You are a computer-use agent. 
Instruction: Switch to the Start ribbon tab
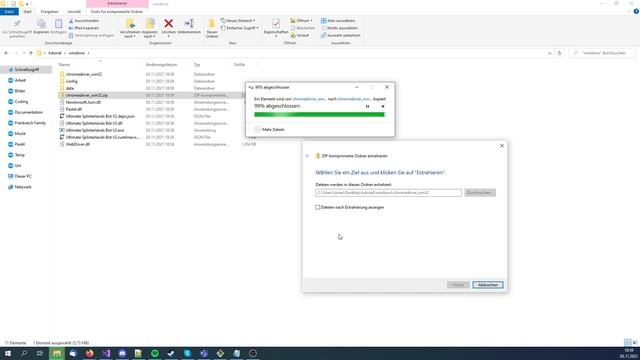point(27,12)
